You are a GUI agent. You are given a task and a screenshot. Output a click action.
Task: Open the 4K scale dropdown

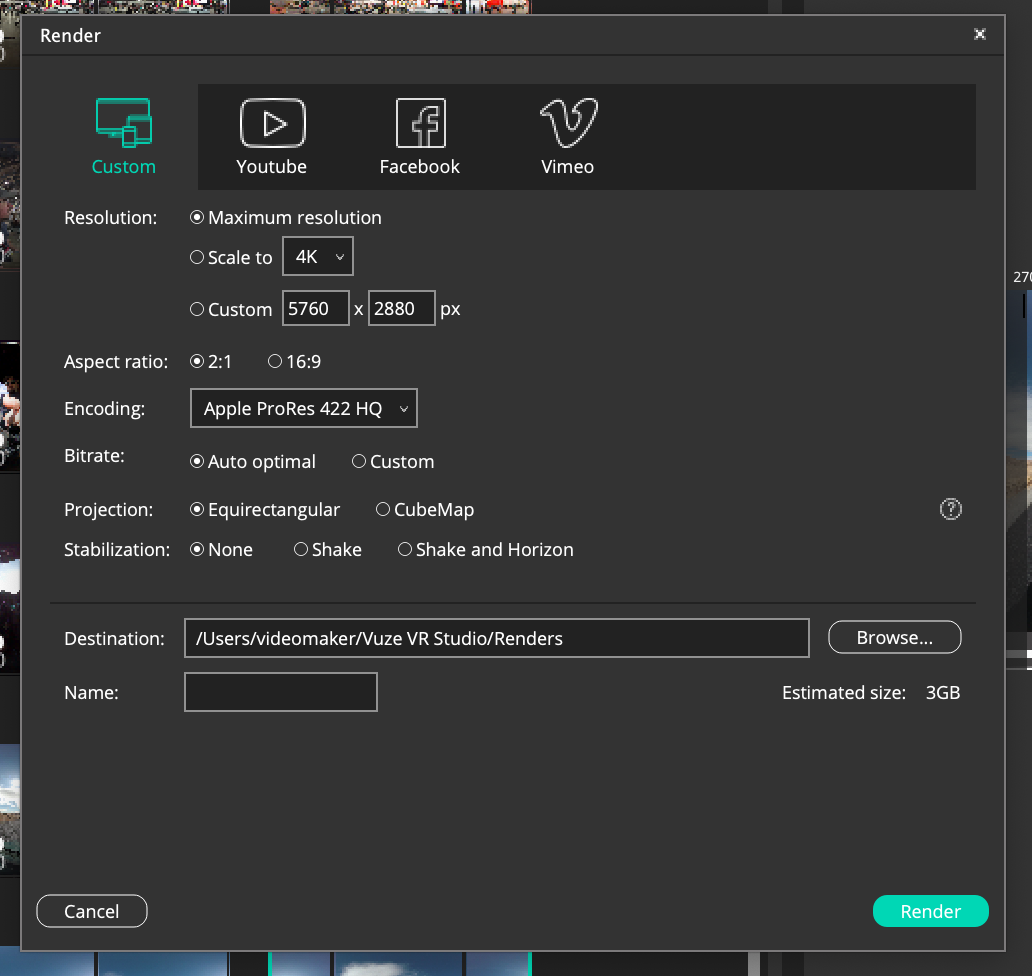318,257
